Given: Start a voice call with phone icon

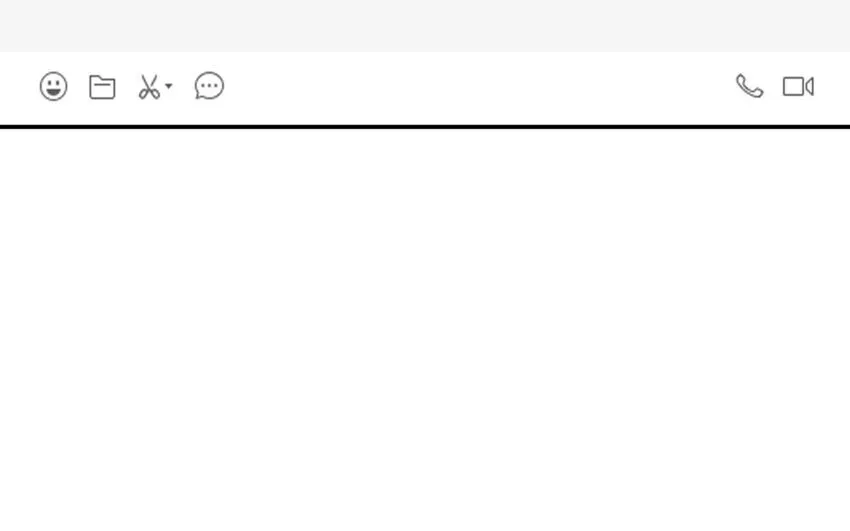Looking at the screenshot, I should click(750, 86).
